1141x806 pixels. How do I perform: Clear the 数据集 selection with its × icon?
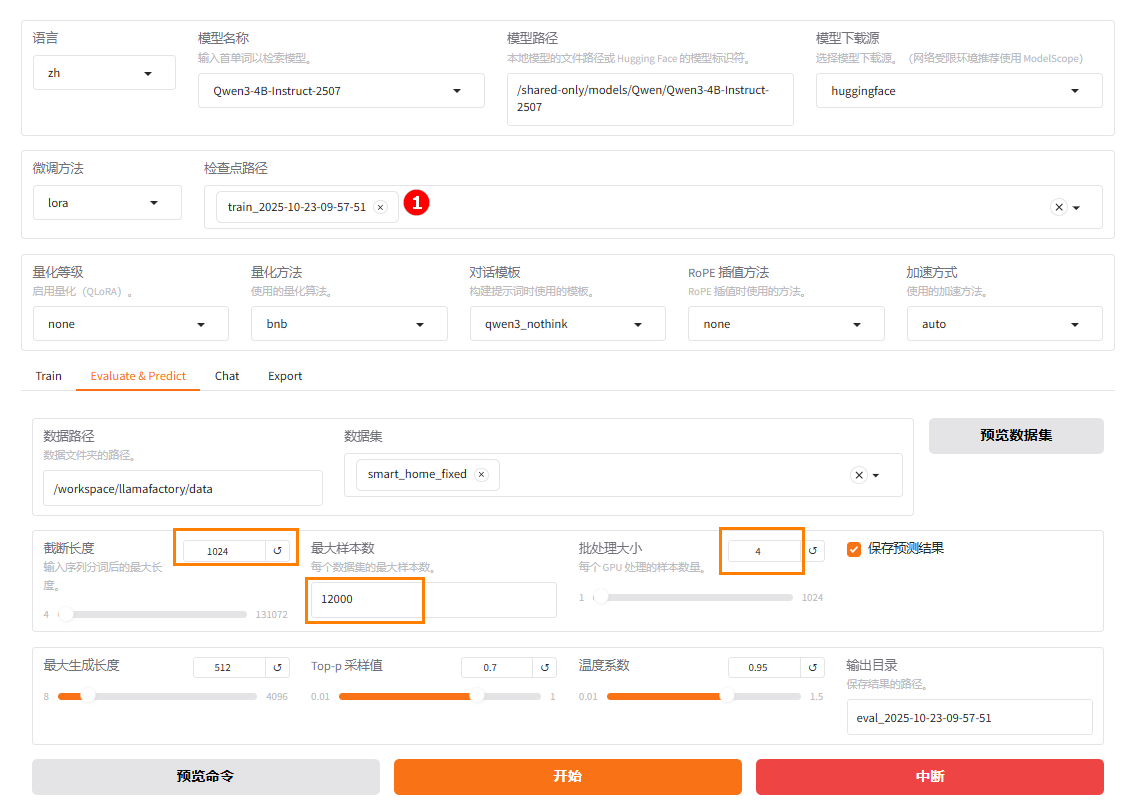pos(858,475)
